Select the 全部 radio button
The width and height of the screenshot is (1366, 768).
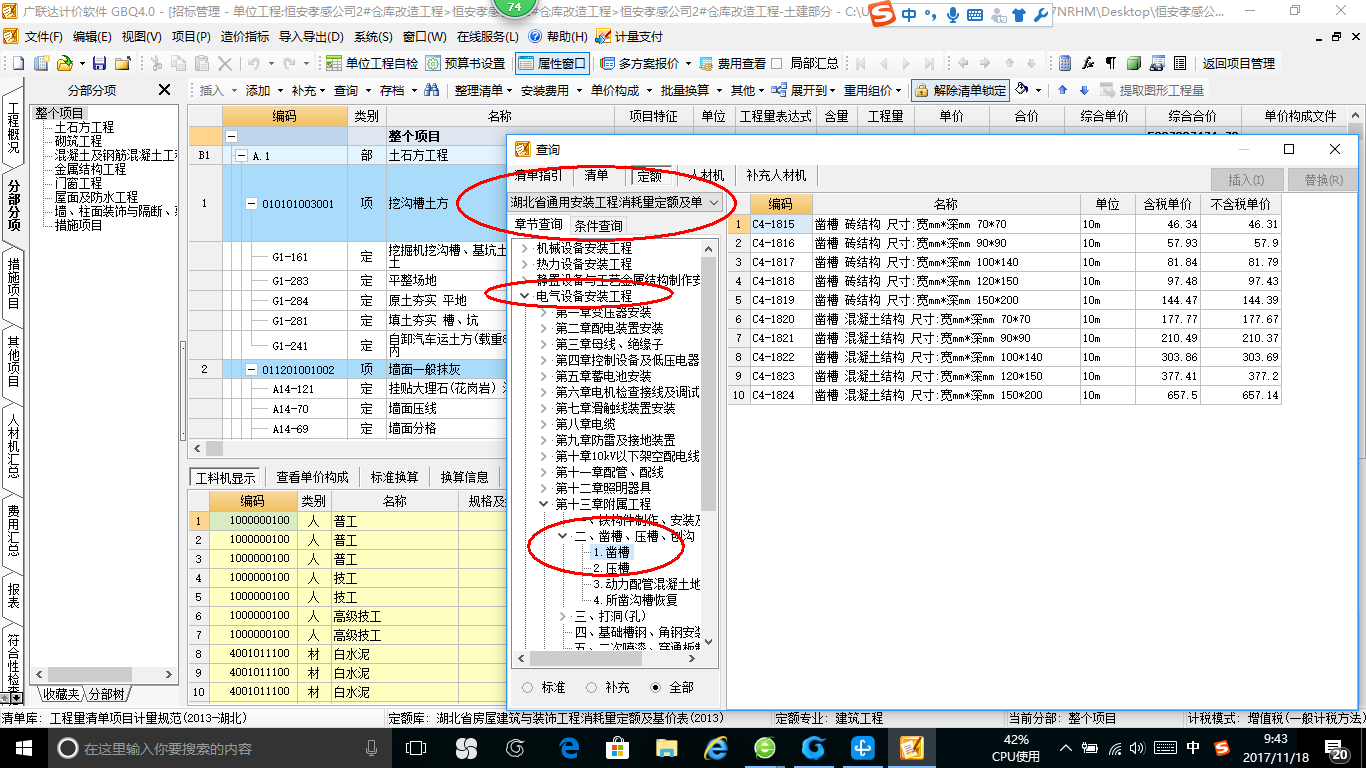tap(656, 687)
